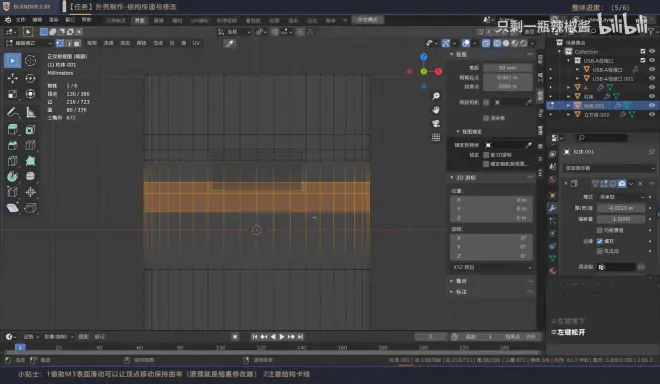Jump to the timeline start frame
Screen dimensions: 660x384
(255, 337)
